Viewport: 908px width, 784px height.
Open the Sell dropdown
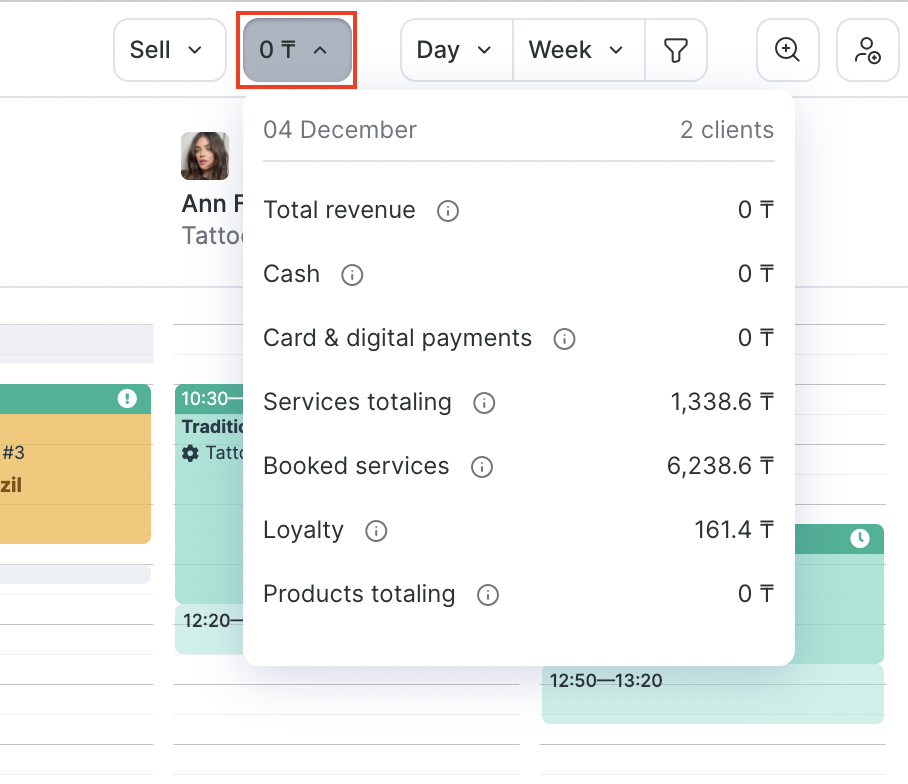pos(169,50)
